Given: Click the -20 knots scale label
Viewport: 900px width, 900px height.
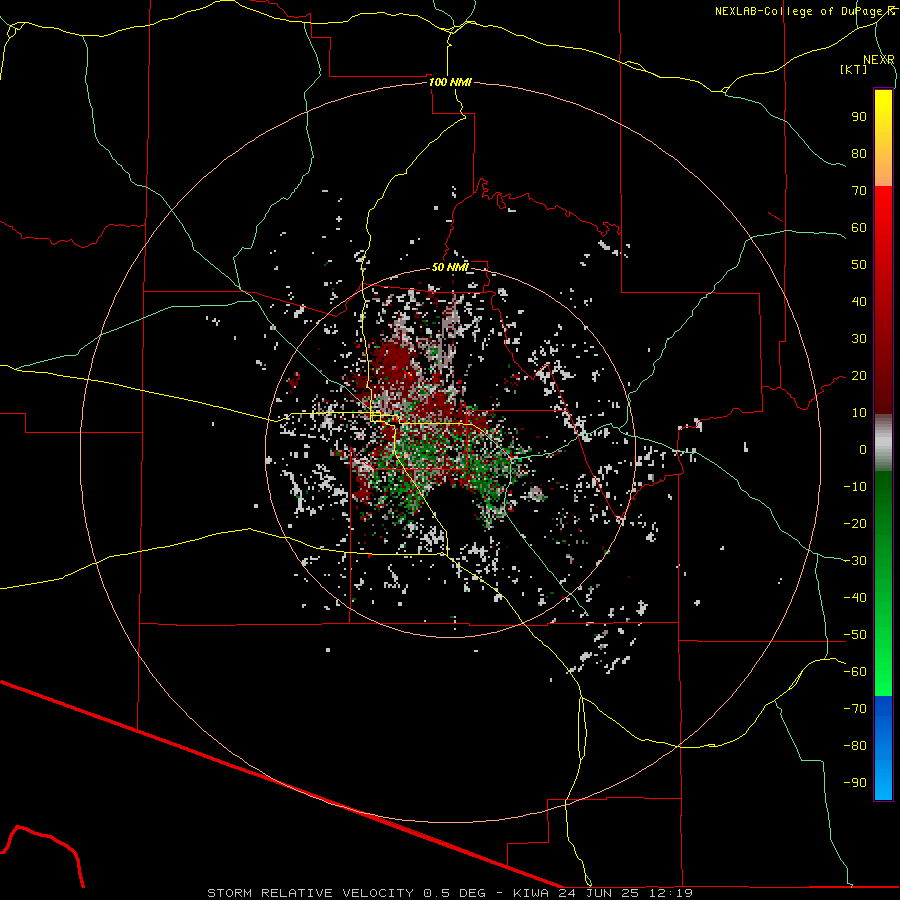Looking at the screenshot, I should point(855,523).
